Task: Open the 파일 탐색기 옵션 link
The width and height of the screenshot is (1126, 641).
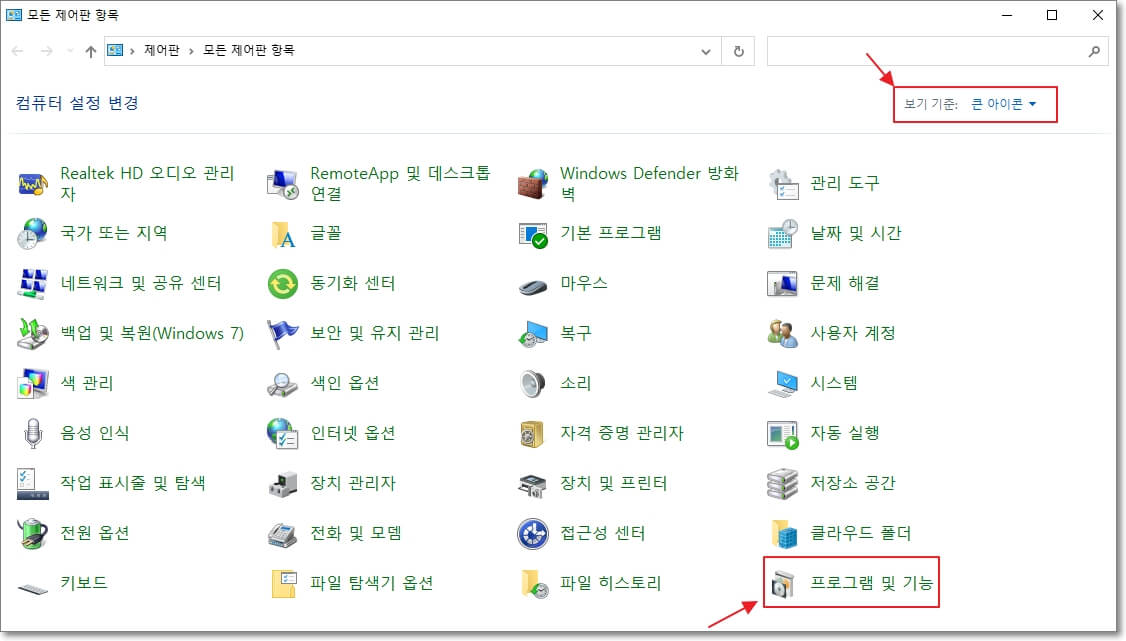Action: (x=371, y=583)
